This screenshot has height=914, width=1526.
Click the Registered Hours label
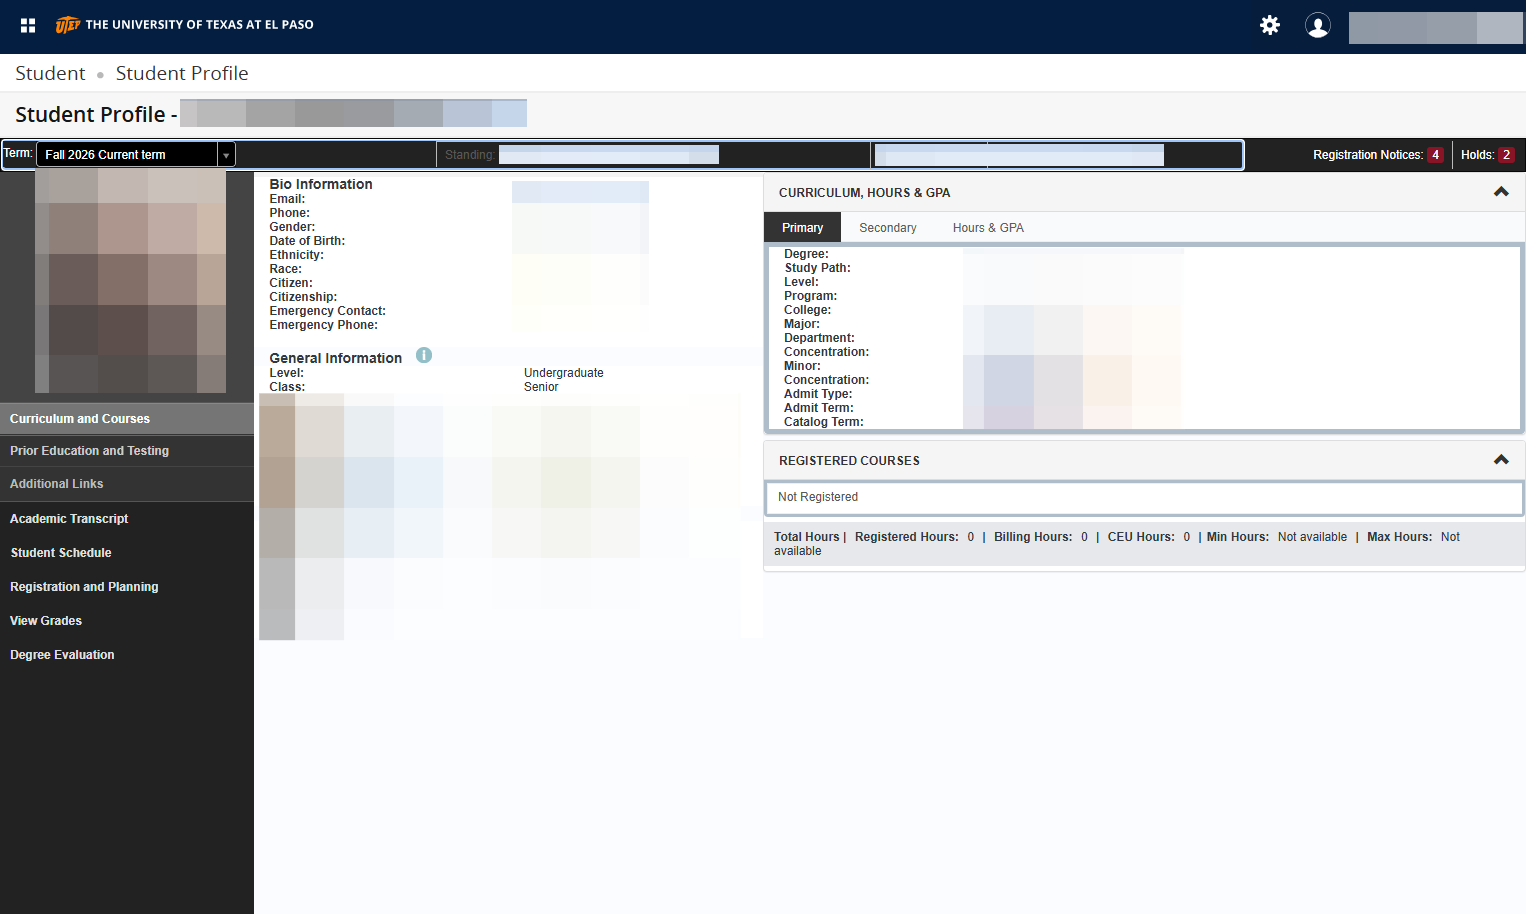point(906,537)
